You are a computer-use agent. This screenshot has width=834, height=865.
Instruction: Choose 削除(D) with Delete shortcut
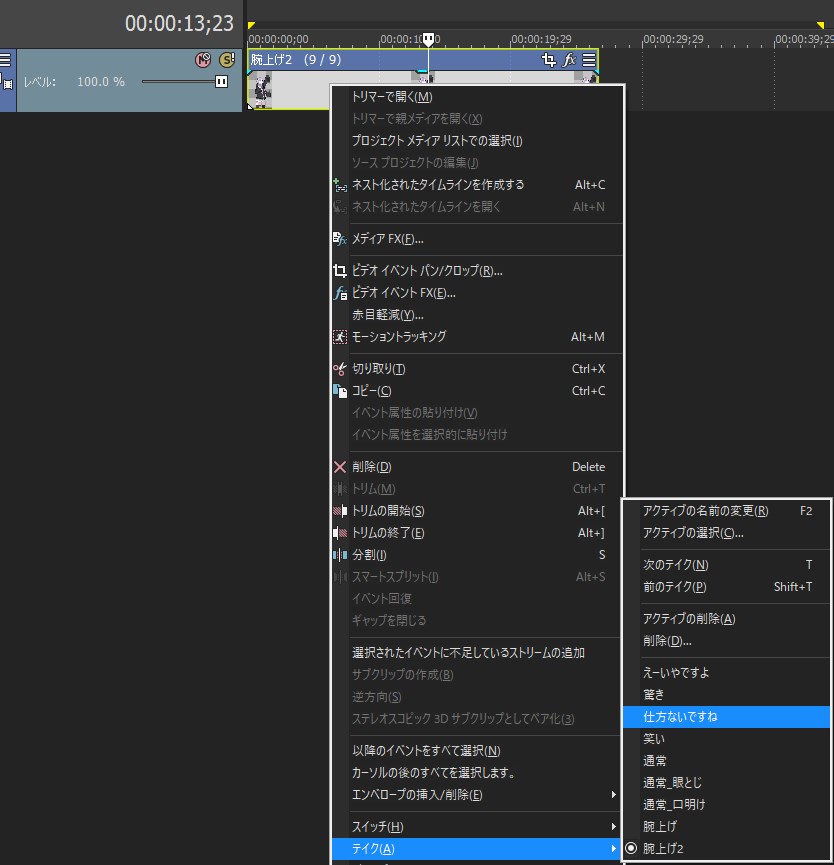[478, 467]
